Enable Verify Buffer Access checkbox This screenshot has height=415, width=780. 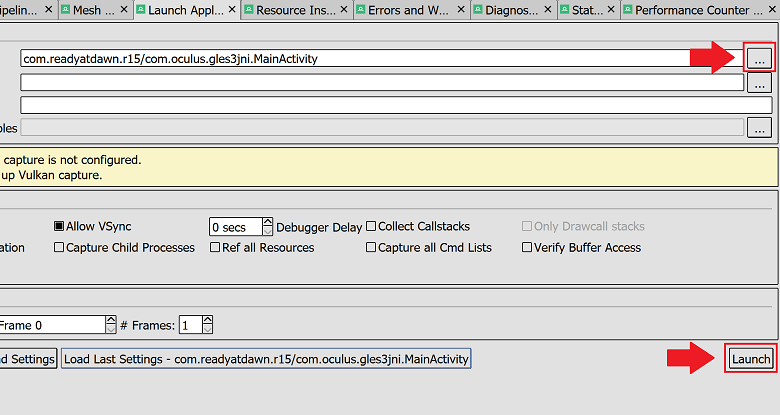(527, 248)
